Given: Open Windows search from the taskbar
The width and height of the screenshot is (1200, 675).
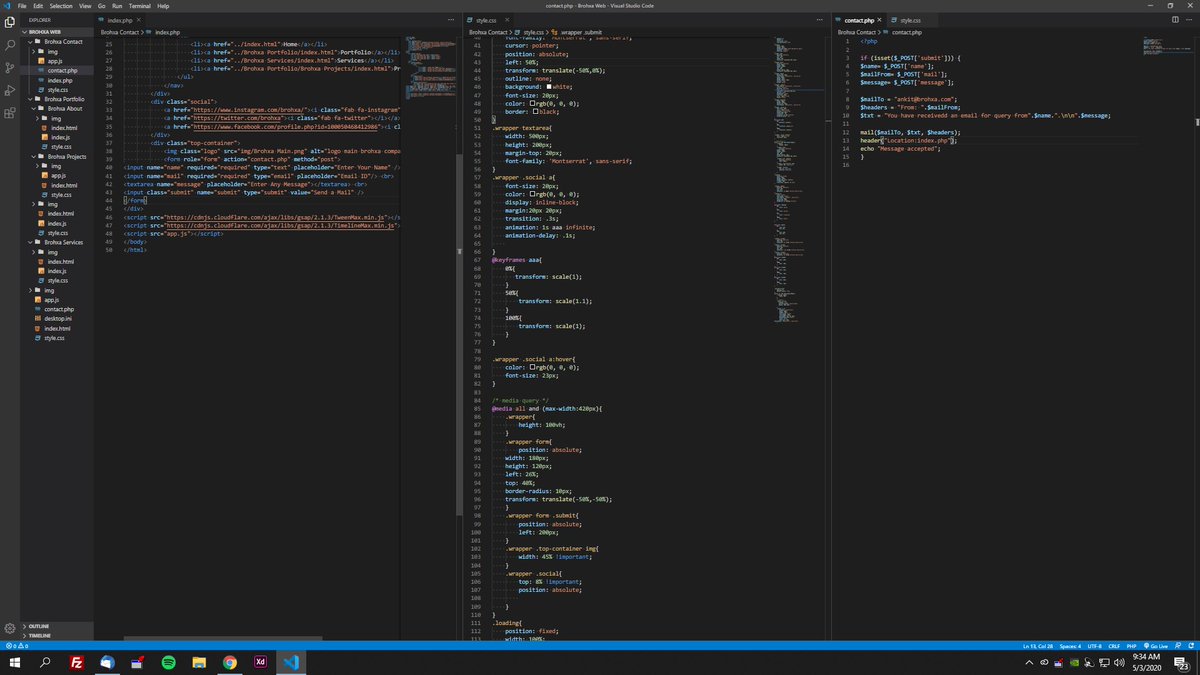Looking at the screenshot, I should 46,663.
